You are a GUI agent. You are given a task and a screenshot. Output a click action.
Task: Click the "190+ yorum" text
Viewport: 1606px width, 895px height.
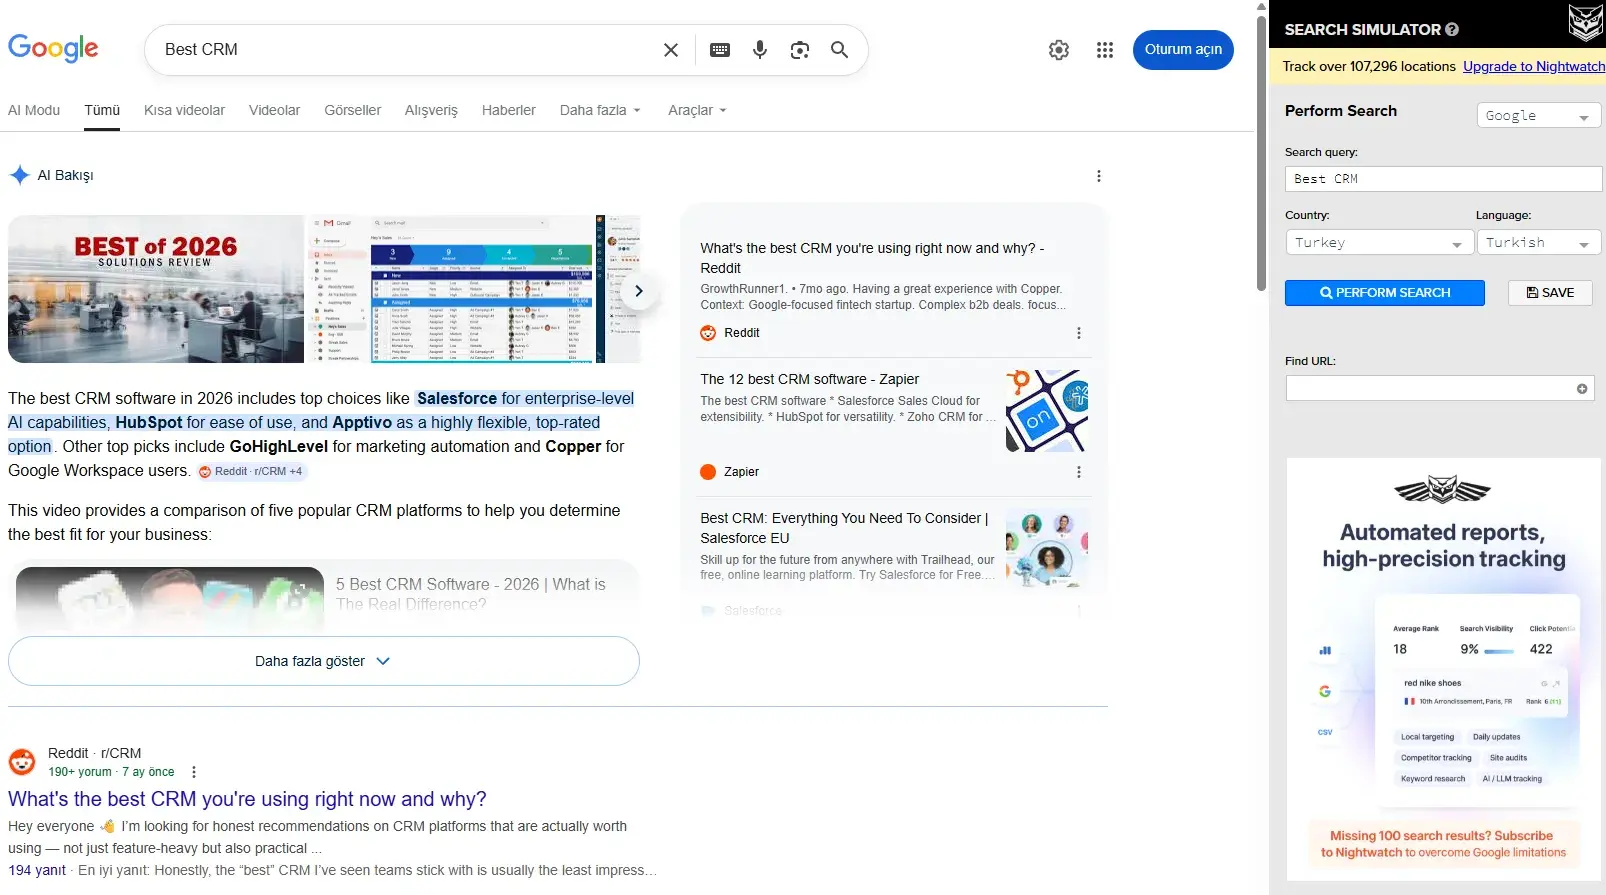click(80, 772)
